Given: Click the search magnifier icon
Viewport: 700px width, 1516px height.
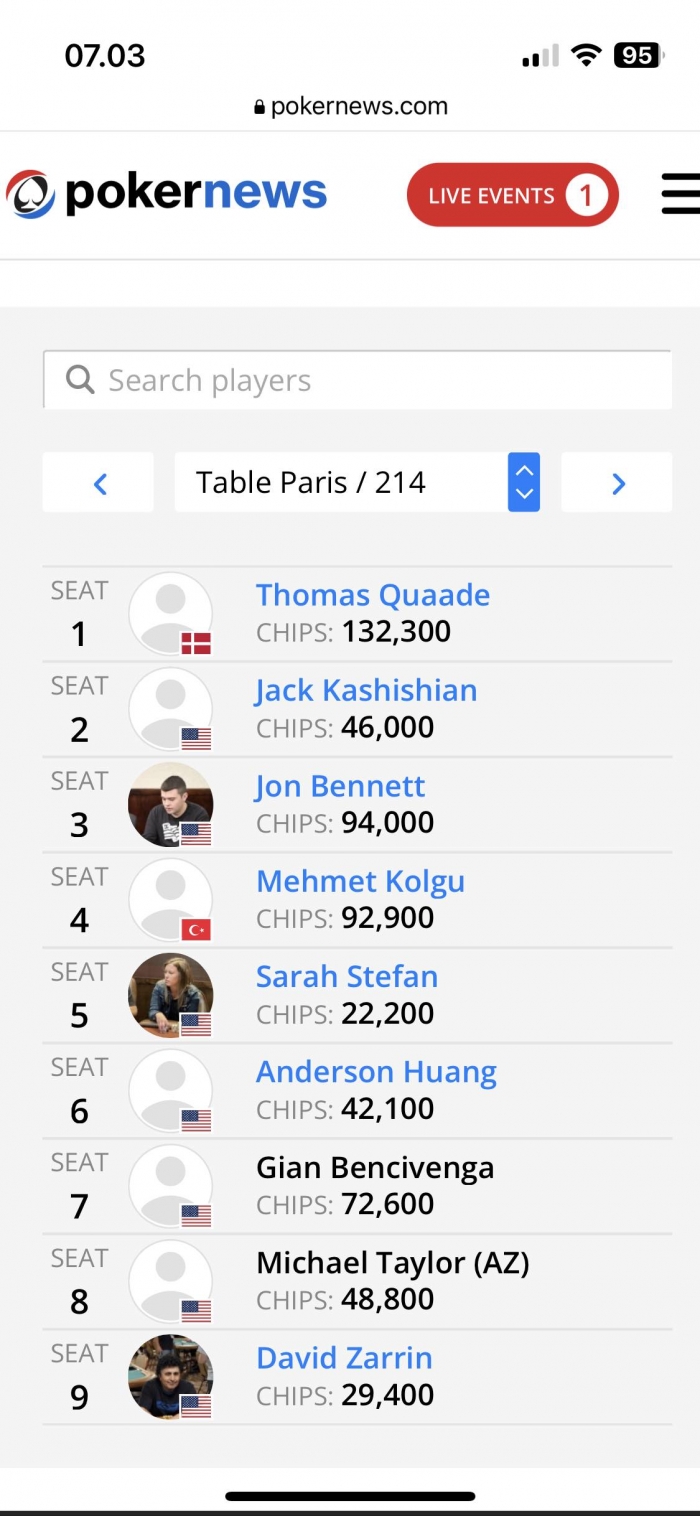Looking at the screenshot, I should [x=80, y=380].
